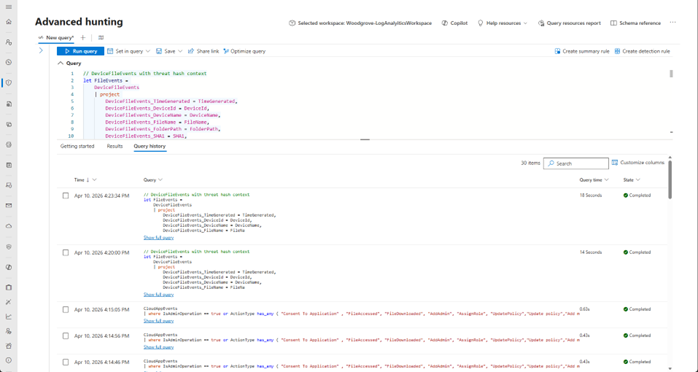
Task: Open the hamburger navigation menu
Action: 8,7
